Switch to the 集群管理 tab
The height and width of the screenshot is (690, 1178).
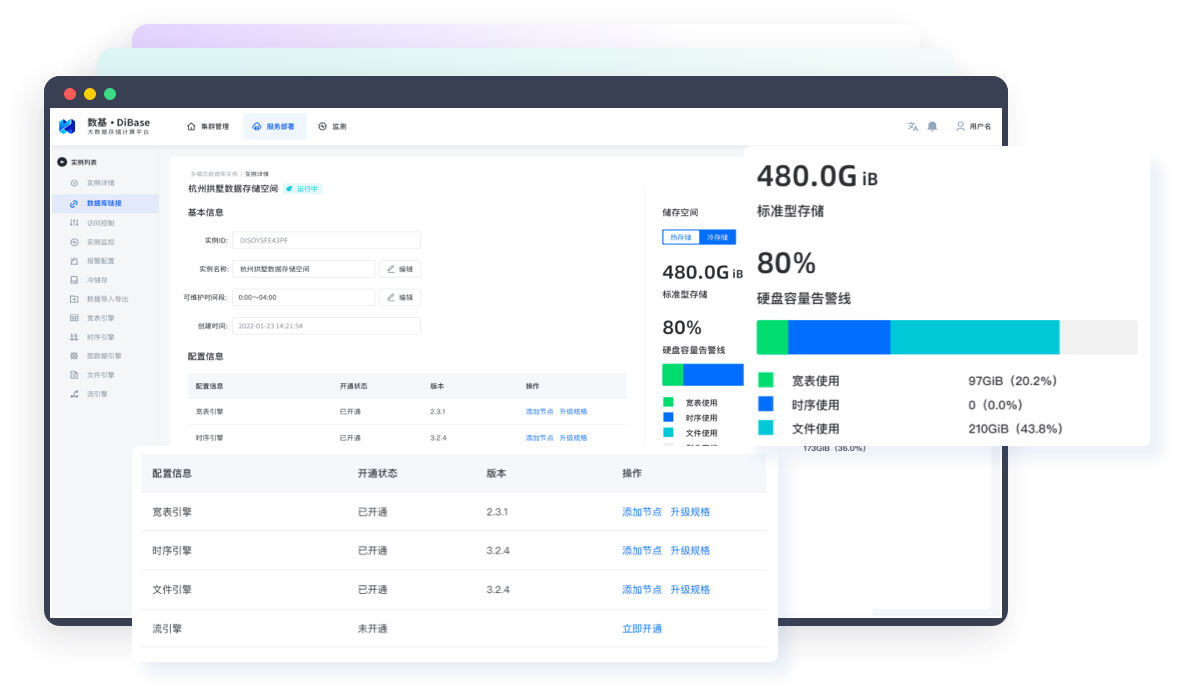tap(208, 126)
